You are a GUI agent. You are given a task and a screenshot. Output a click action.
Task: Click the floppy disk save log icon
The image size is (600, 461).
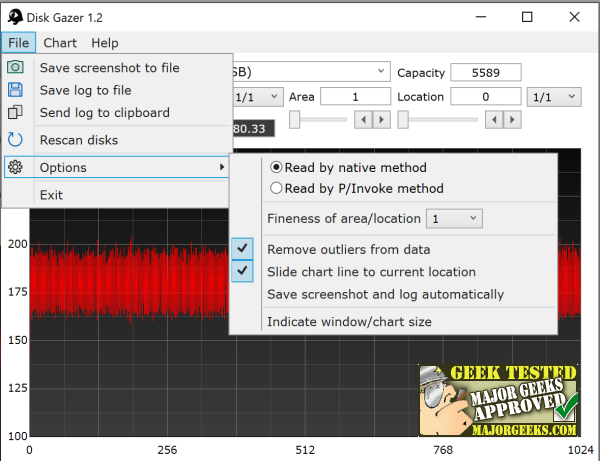tap(15, 90)
